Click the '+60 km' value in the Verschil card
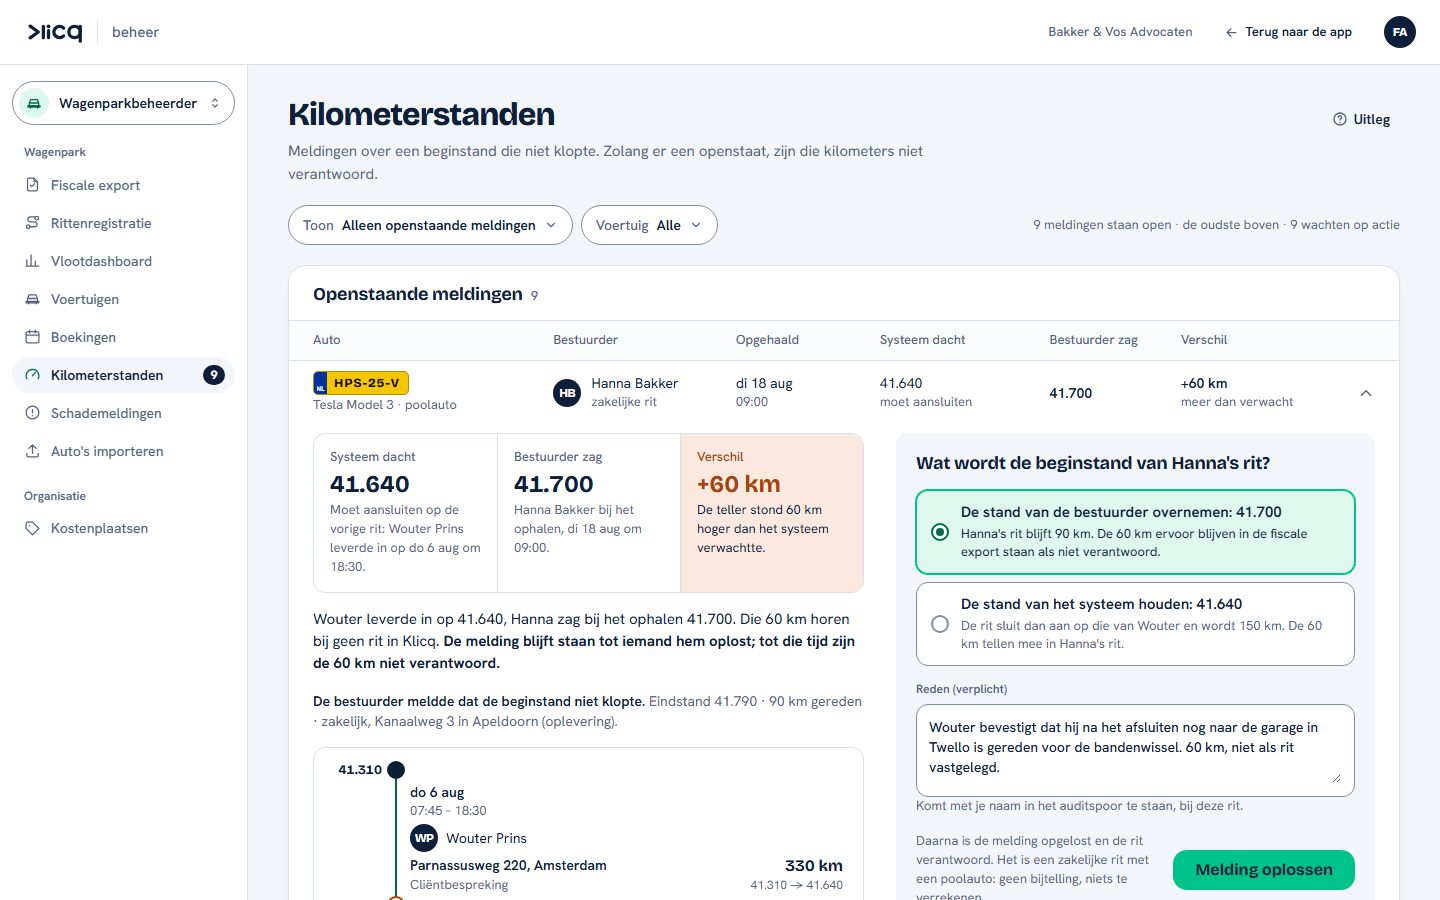Viewport: 1440px width, 900px height. coord(738,484)
